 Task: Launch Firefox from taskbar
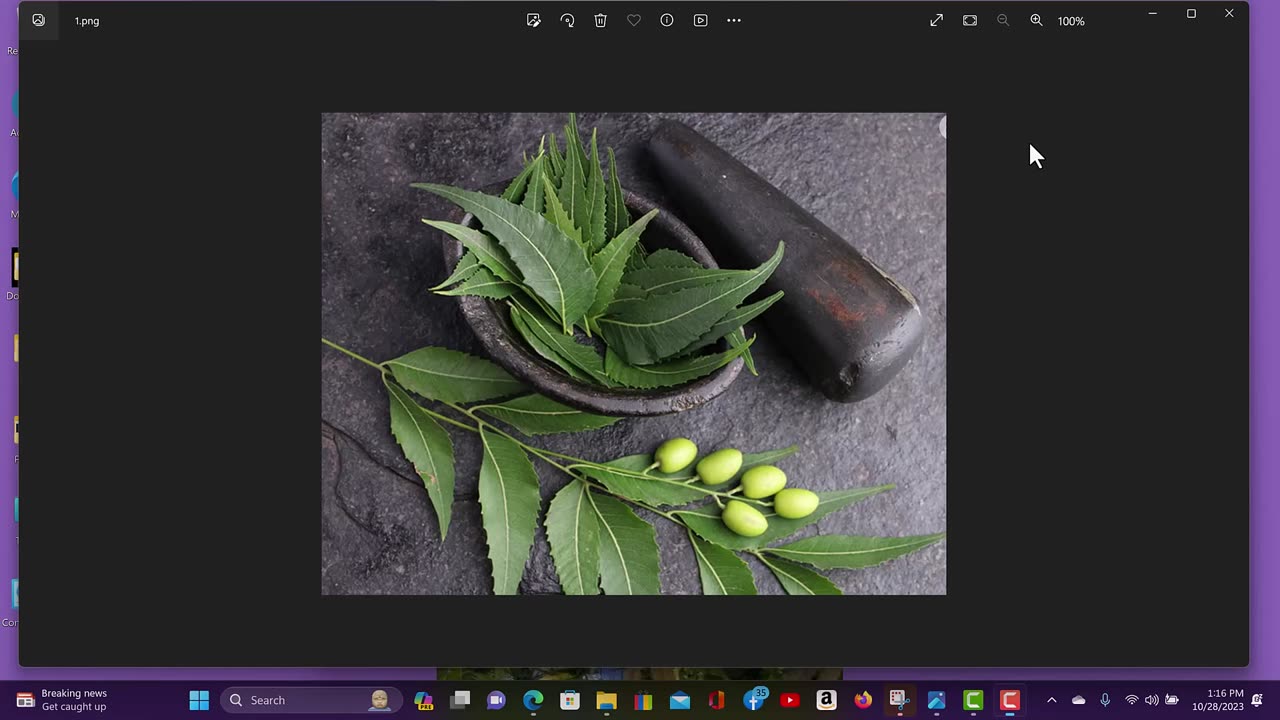(x=863, y=700)
